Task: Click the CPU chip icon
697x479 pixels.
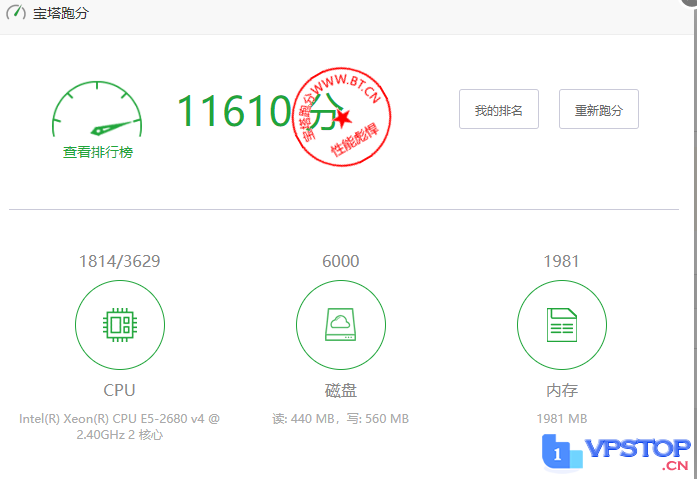Action: coord(120,325)
